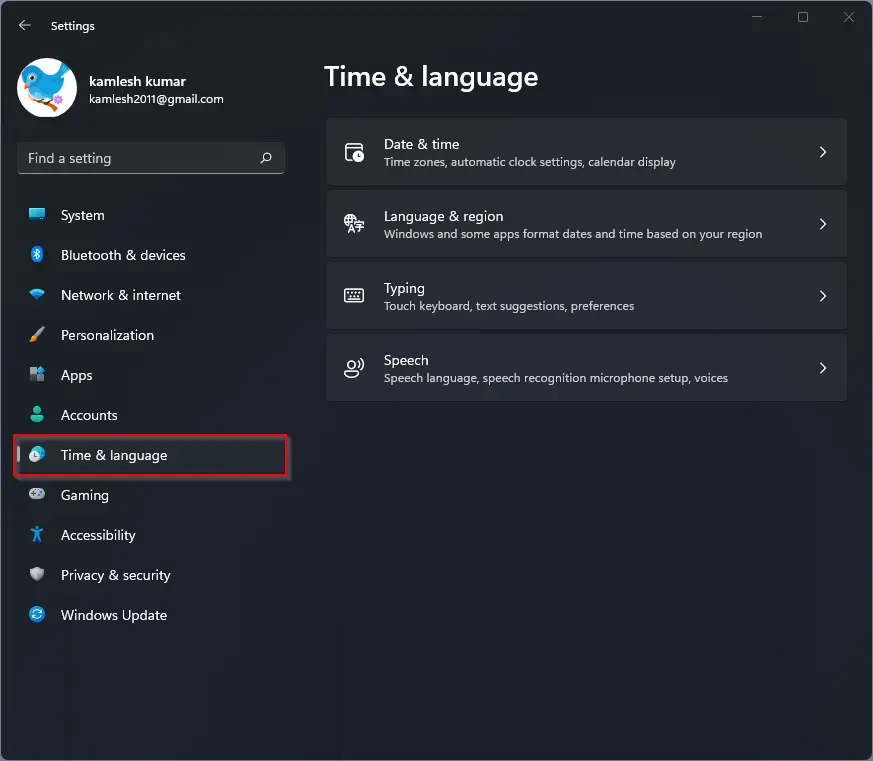Open Accessibility via its figure icon

[x=37, y=534]
